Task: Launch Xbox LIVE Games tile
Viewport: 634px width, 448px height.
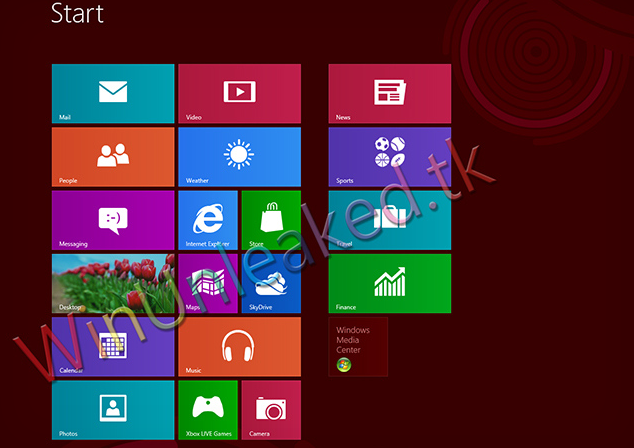Action: pyautogui.click(x=207, y=409)
